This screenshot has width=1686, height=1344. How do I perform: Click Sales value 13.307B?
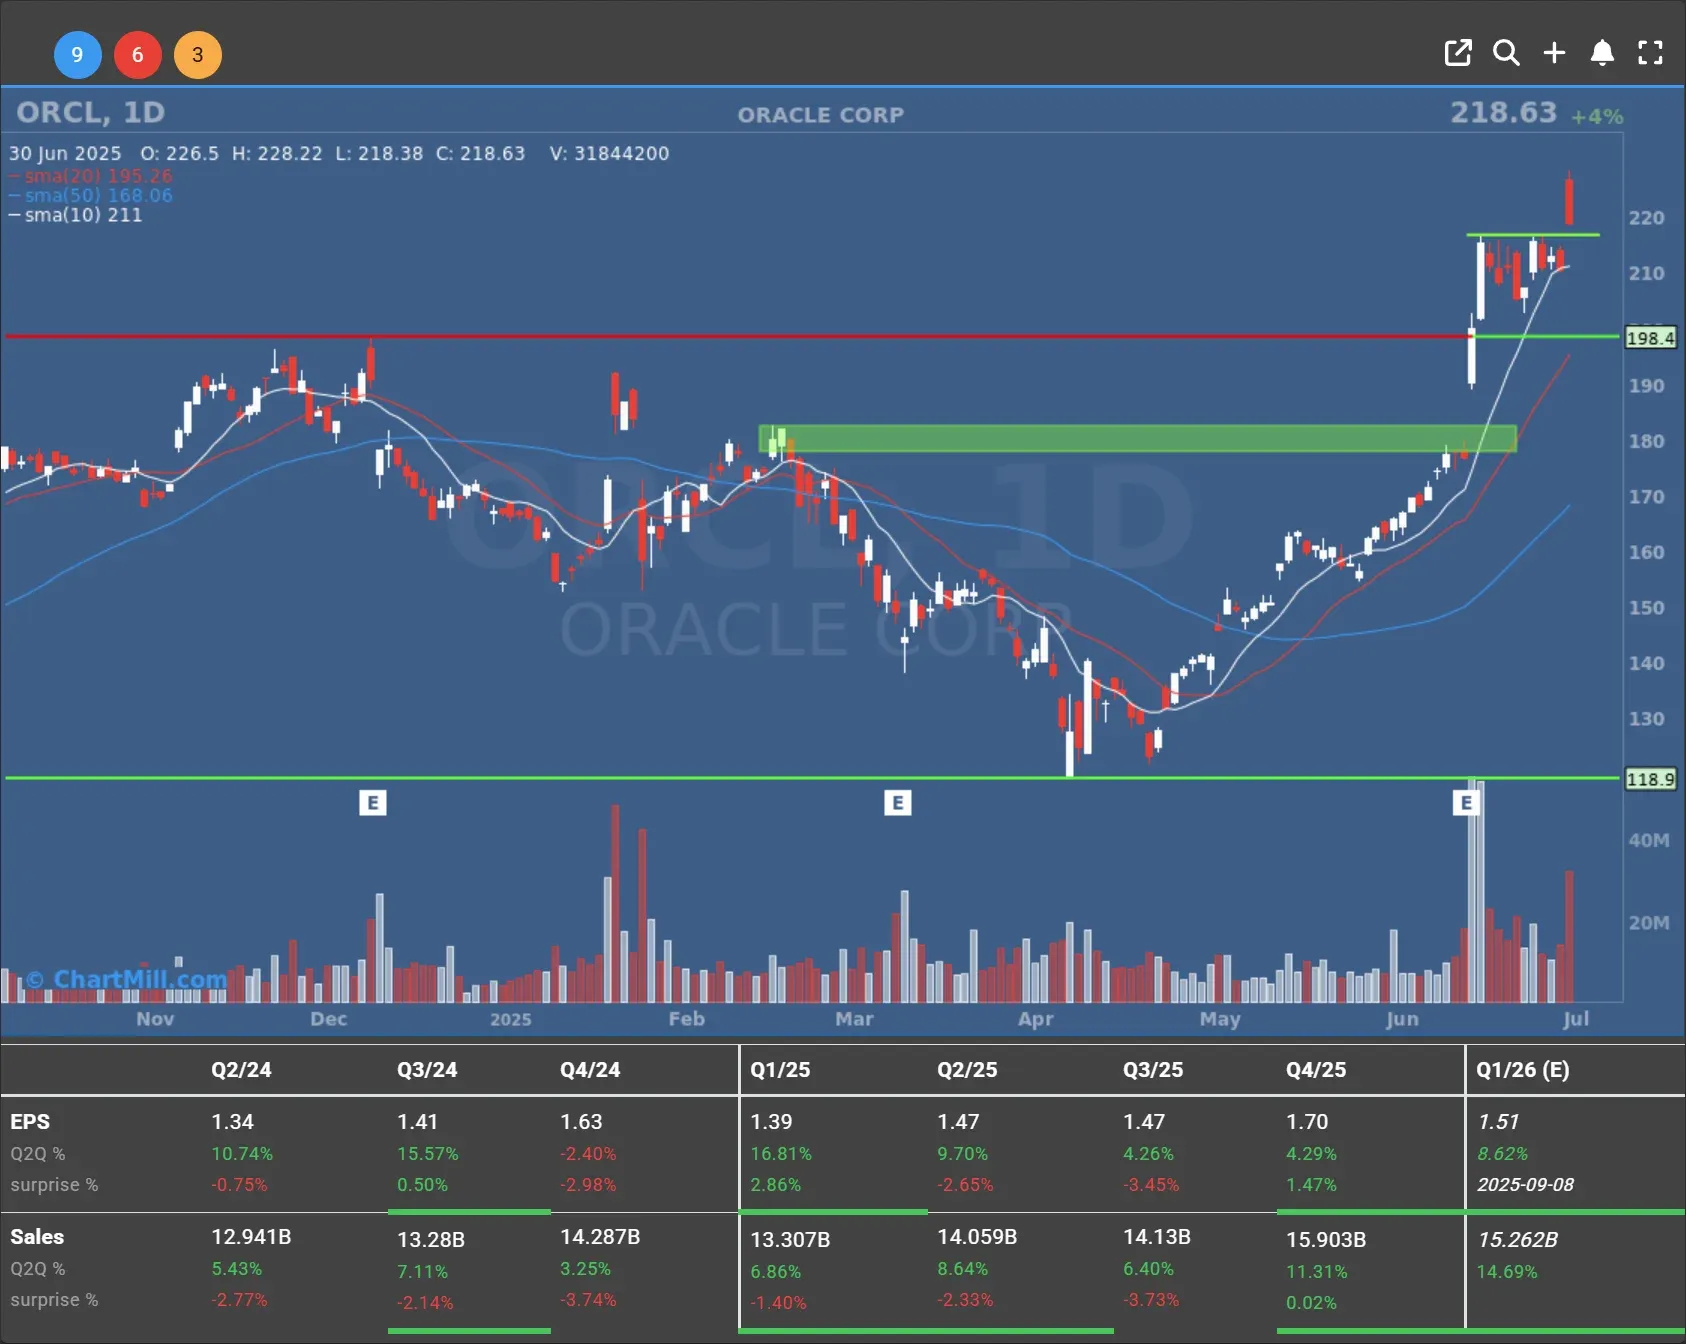point(790,1240)
